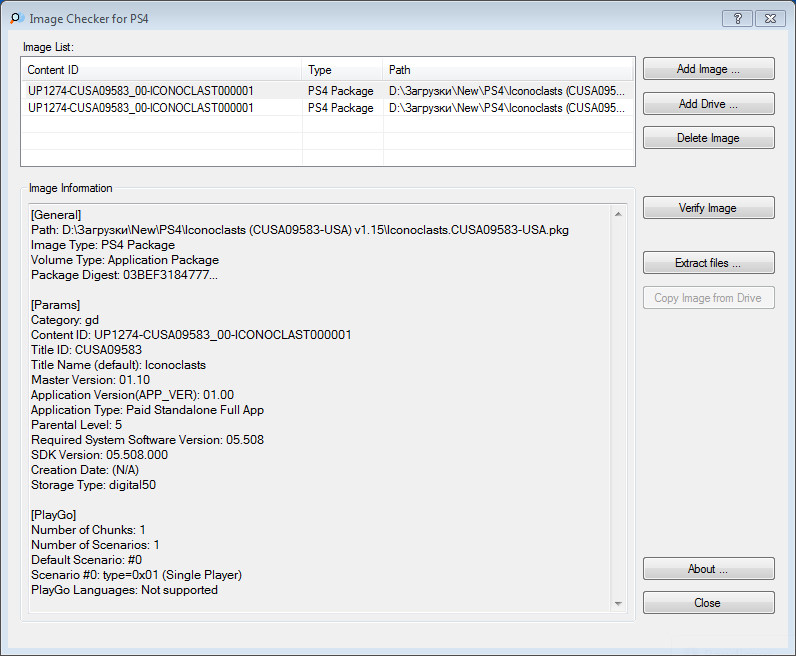
Task: Click the Category: gd line
Action: pyautogui.click(x=64, y=320)
